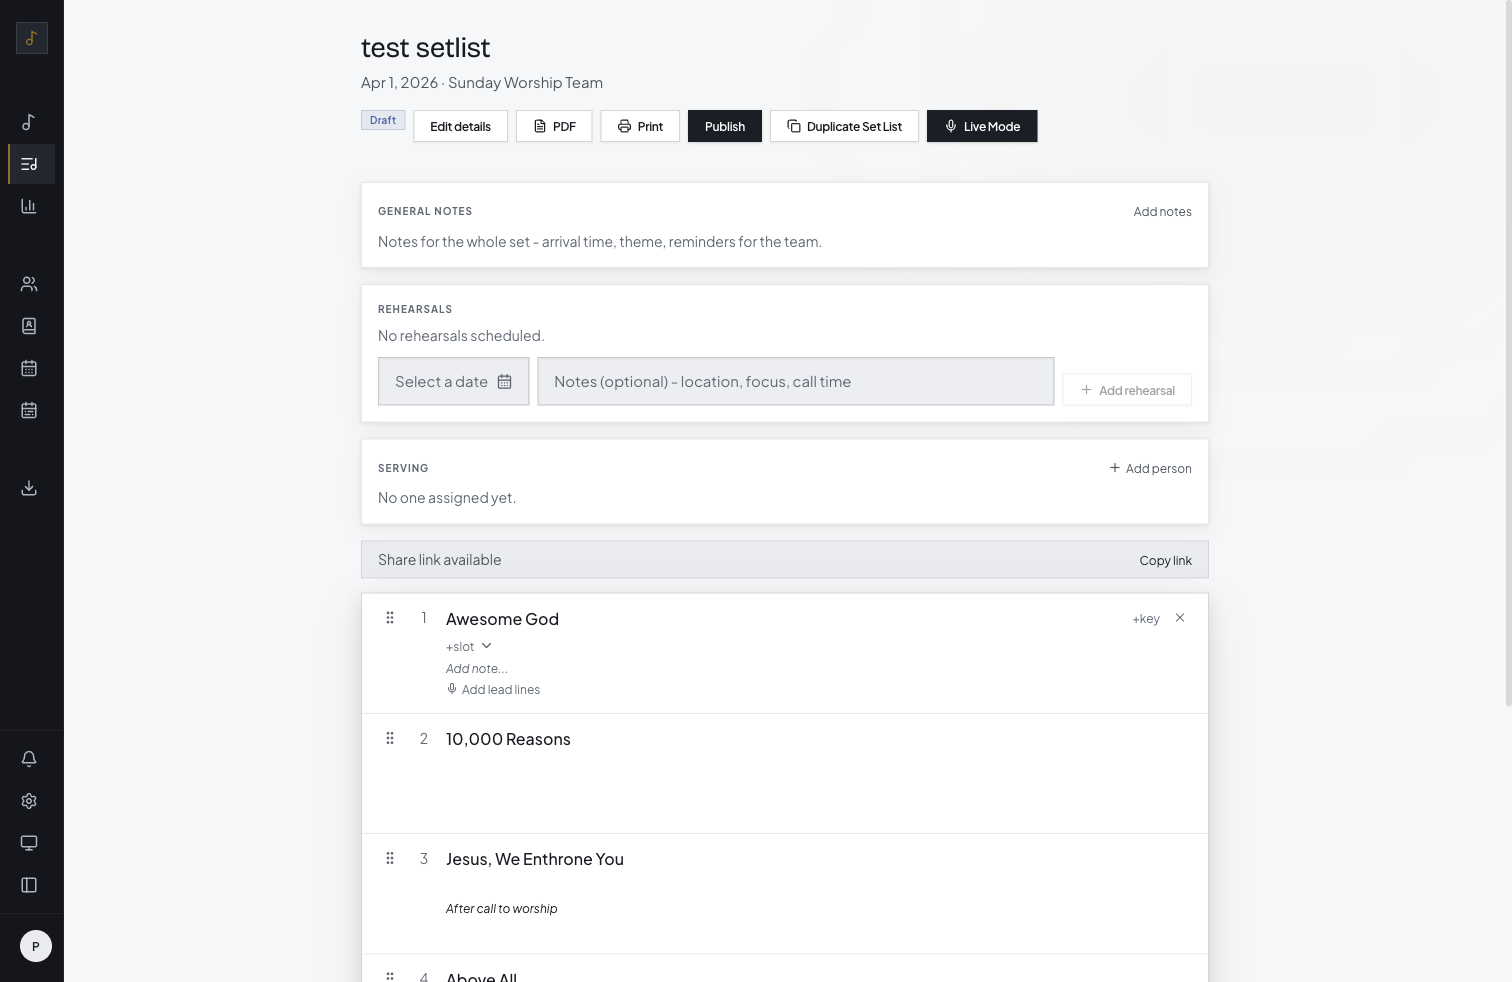Viewport: 1512px width, 982px height.
Task: Click the page vertical scrollbar
Action: (x=1508, y=354)
